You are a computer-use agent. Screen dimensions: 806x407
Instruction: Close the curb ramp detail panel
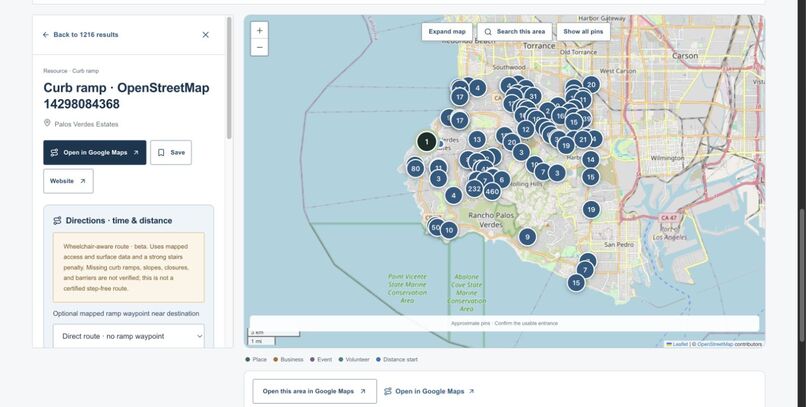pyautogui.click(x=206, y=35)
